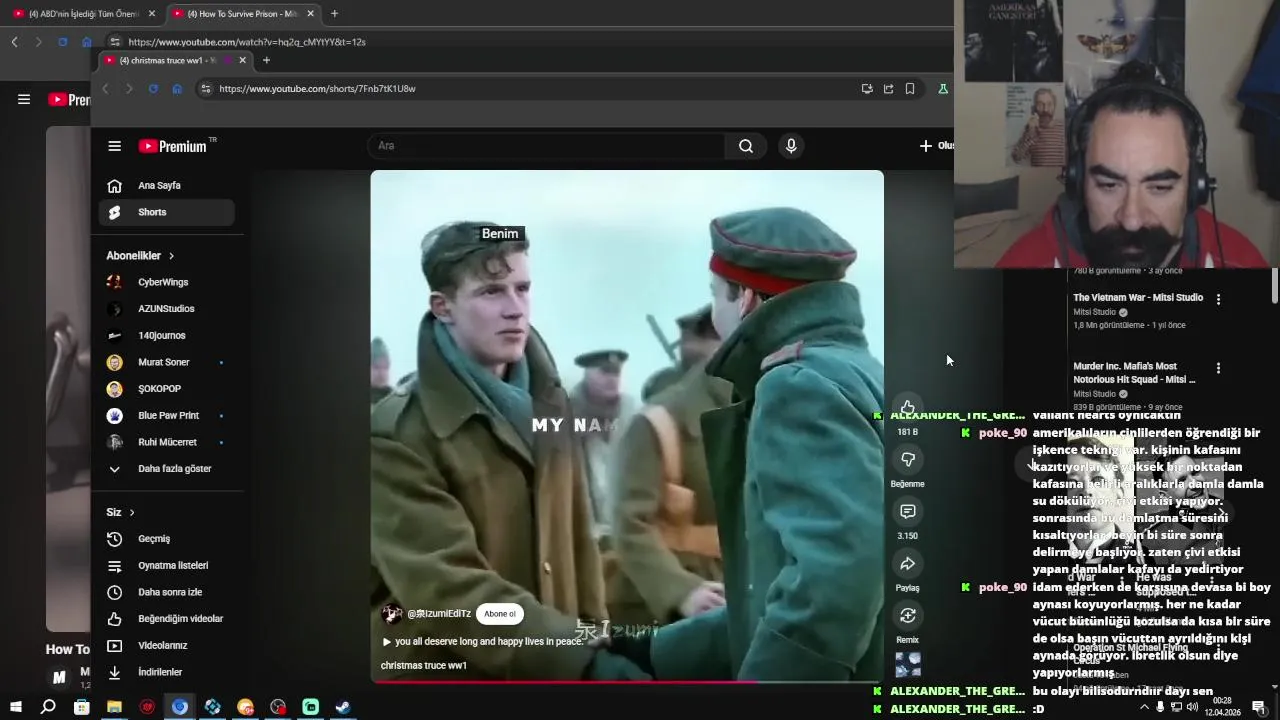This screenshot has width=1280, height=720.
Task: Click the volume icon in system tray
Action: (1192, 707)
